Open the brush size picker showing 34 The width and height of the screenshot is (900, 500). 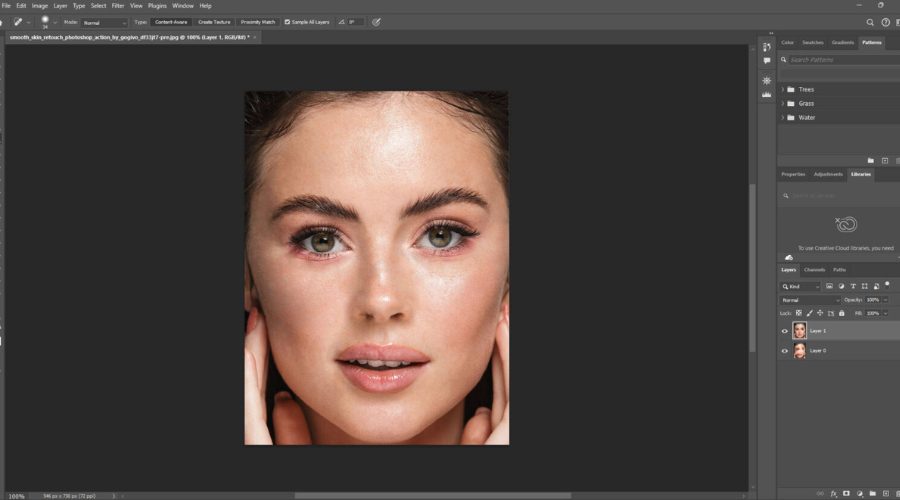(48, 22)
